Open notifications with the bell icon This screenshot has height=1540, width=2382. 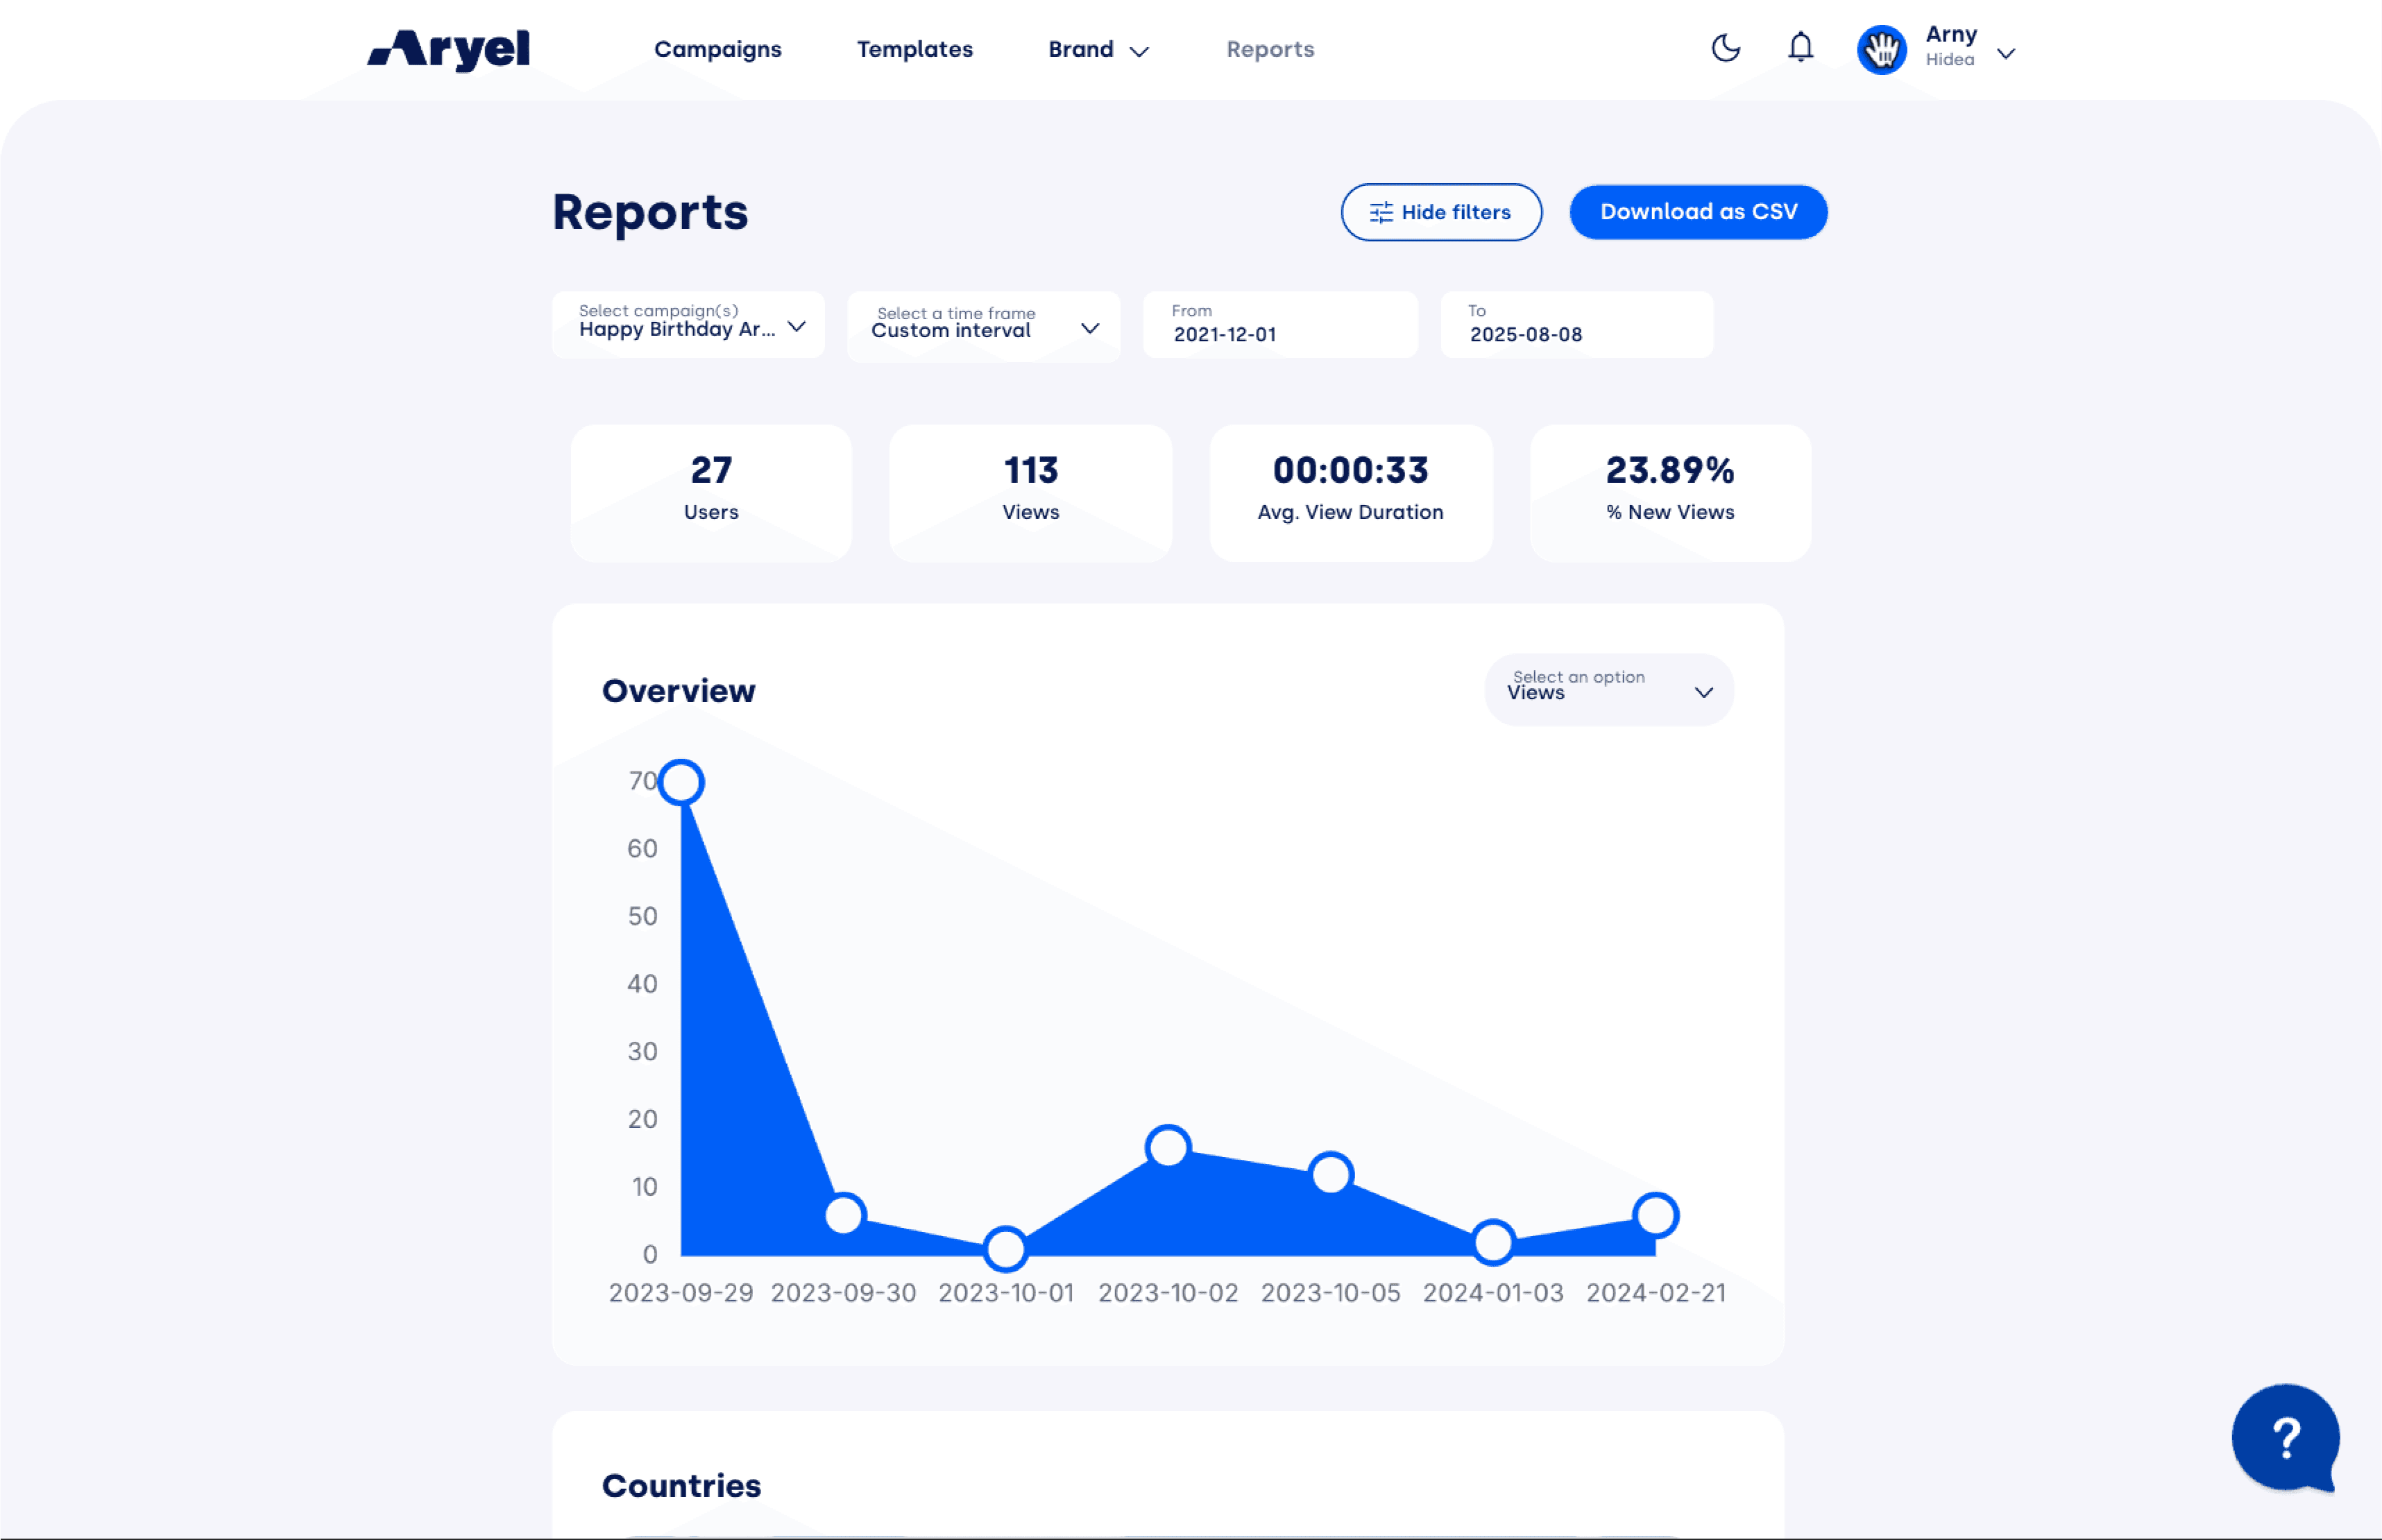pos(1800,48)
